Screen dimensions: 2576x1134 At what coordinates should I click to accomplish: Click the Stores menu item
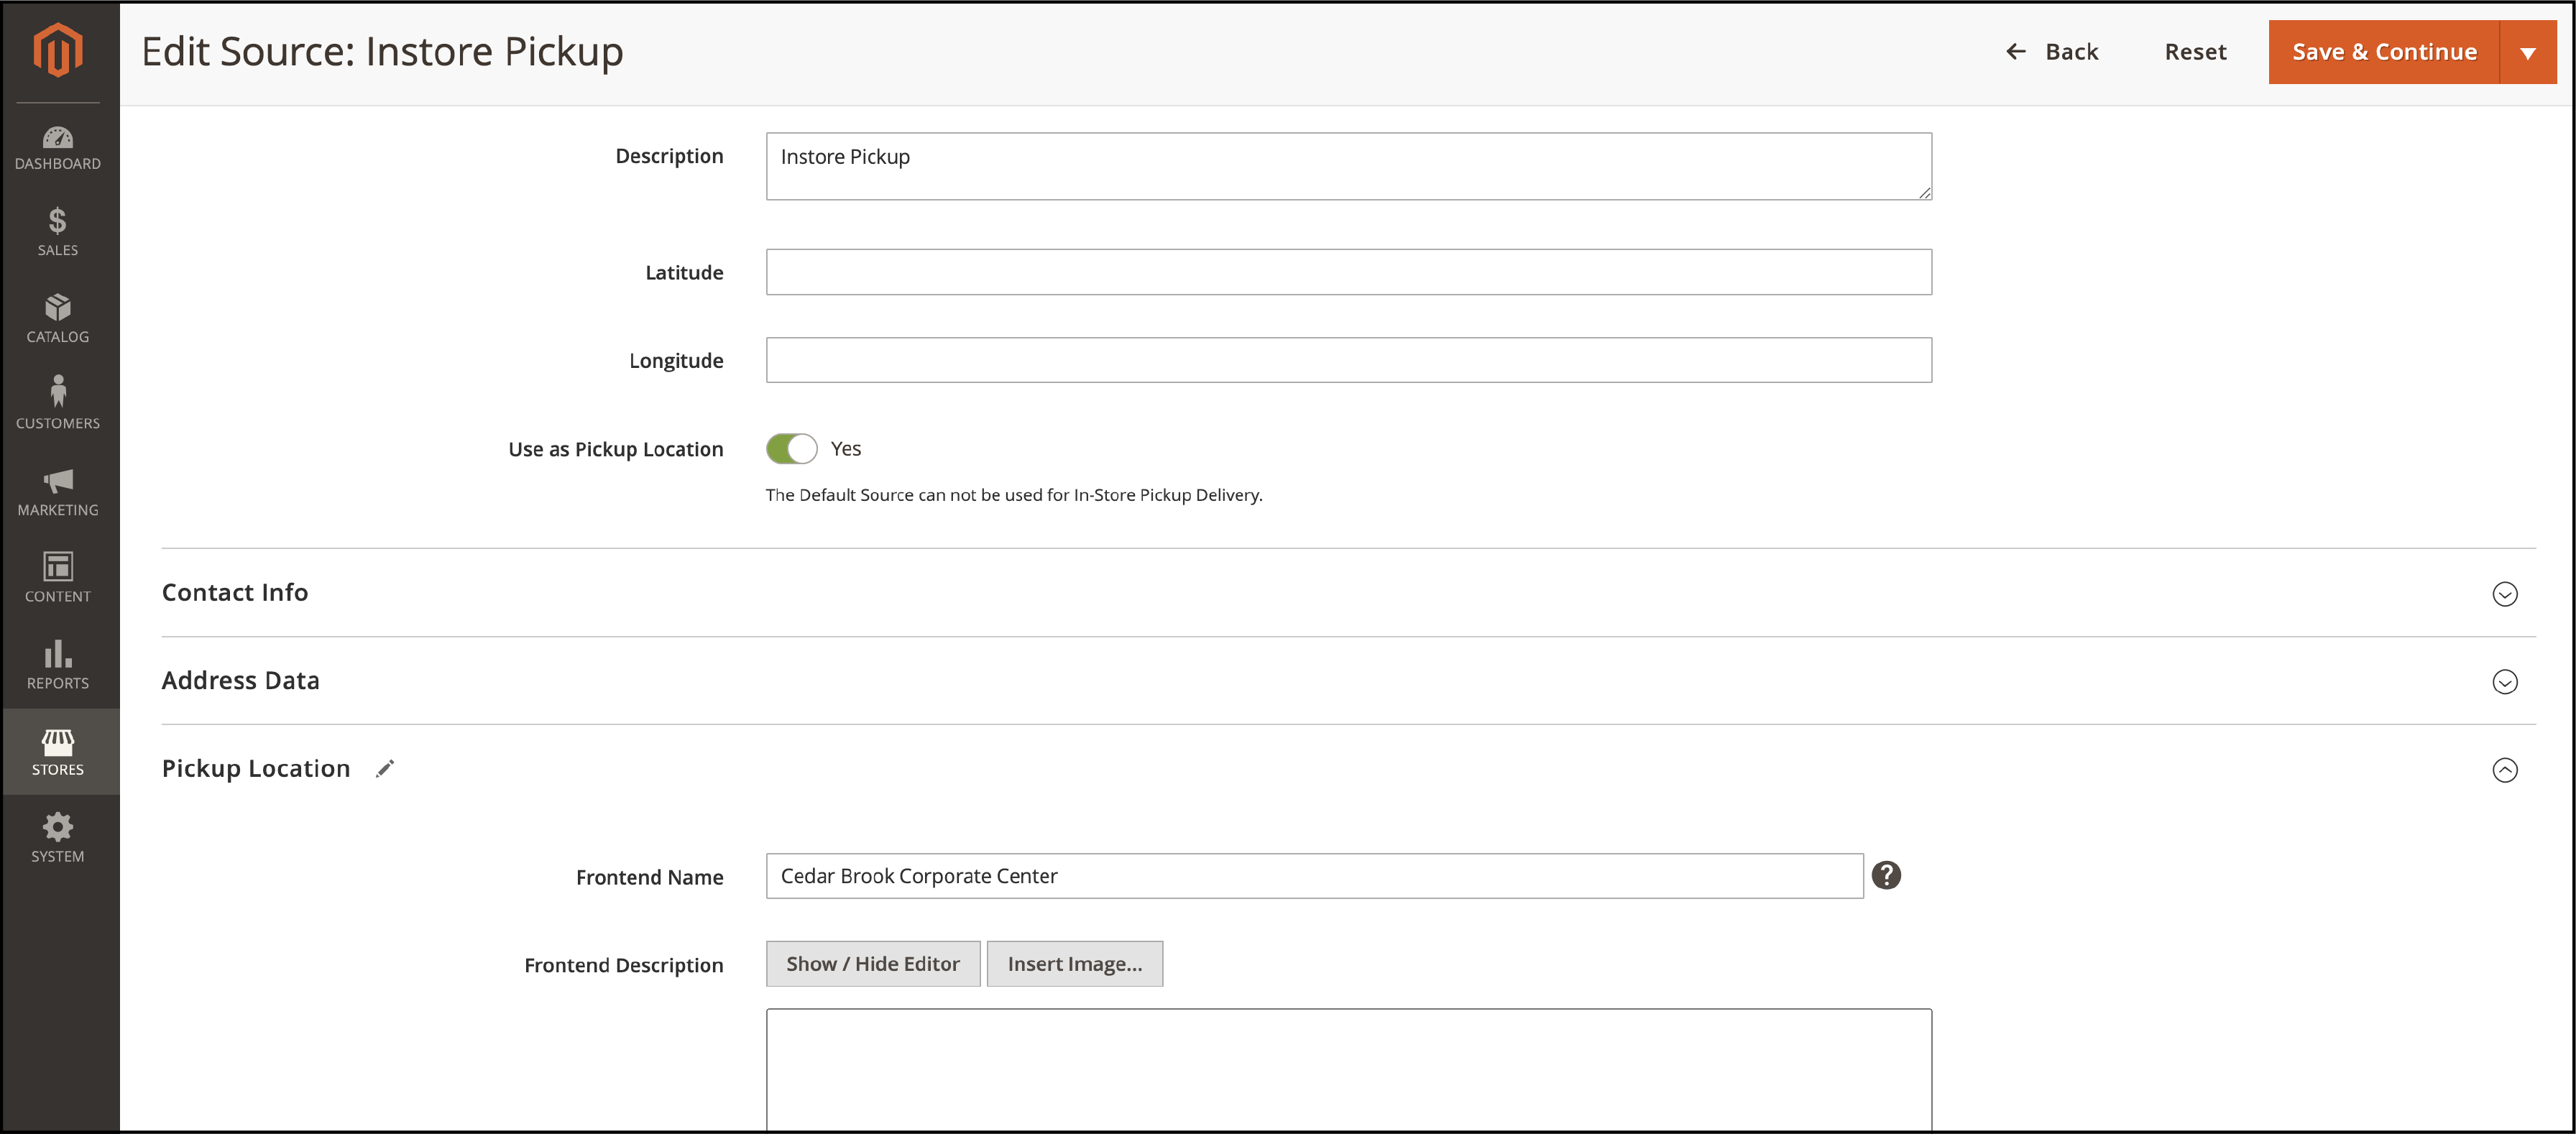pyautogui.click(x=57, y=752)
